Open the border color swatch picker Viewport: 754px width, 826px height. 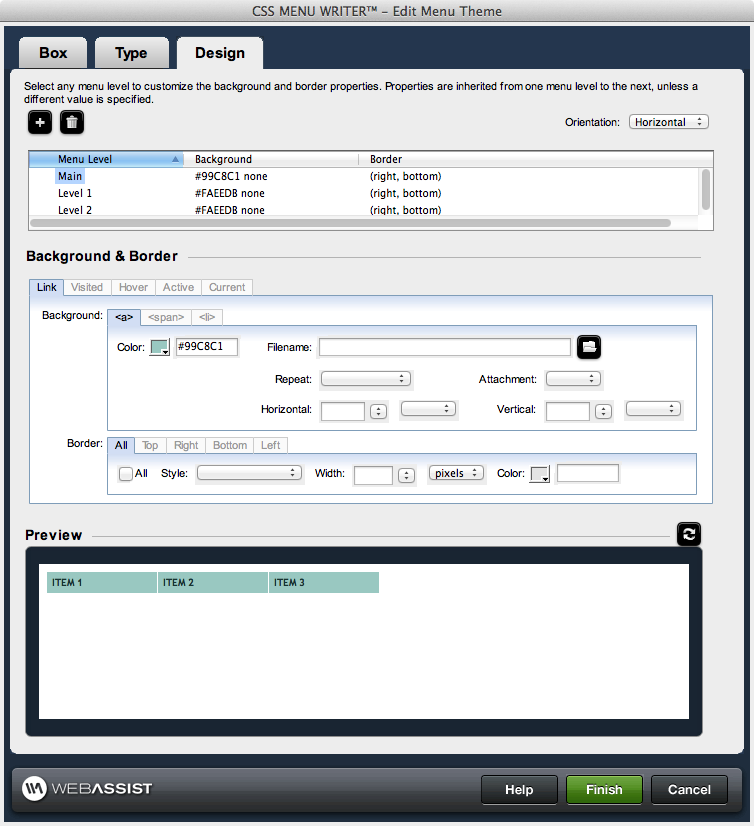pos(540,474)
